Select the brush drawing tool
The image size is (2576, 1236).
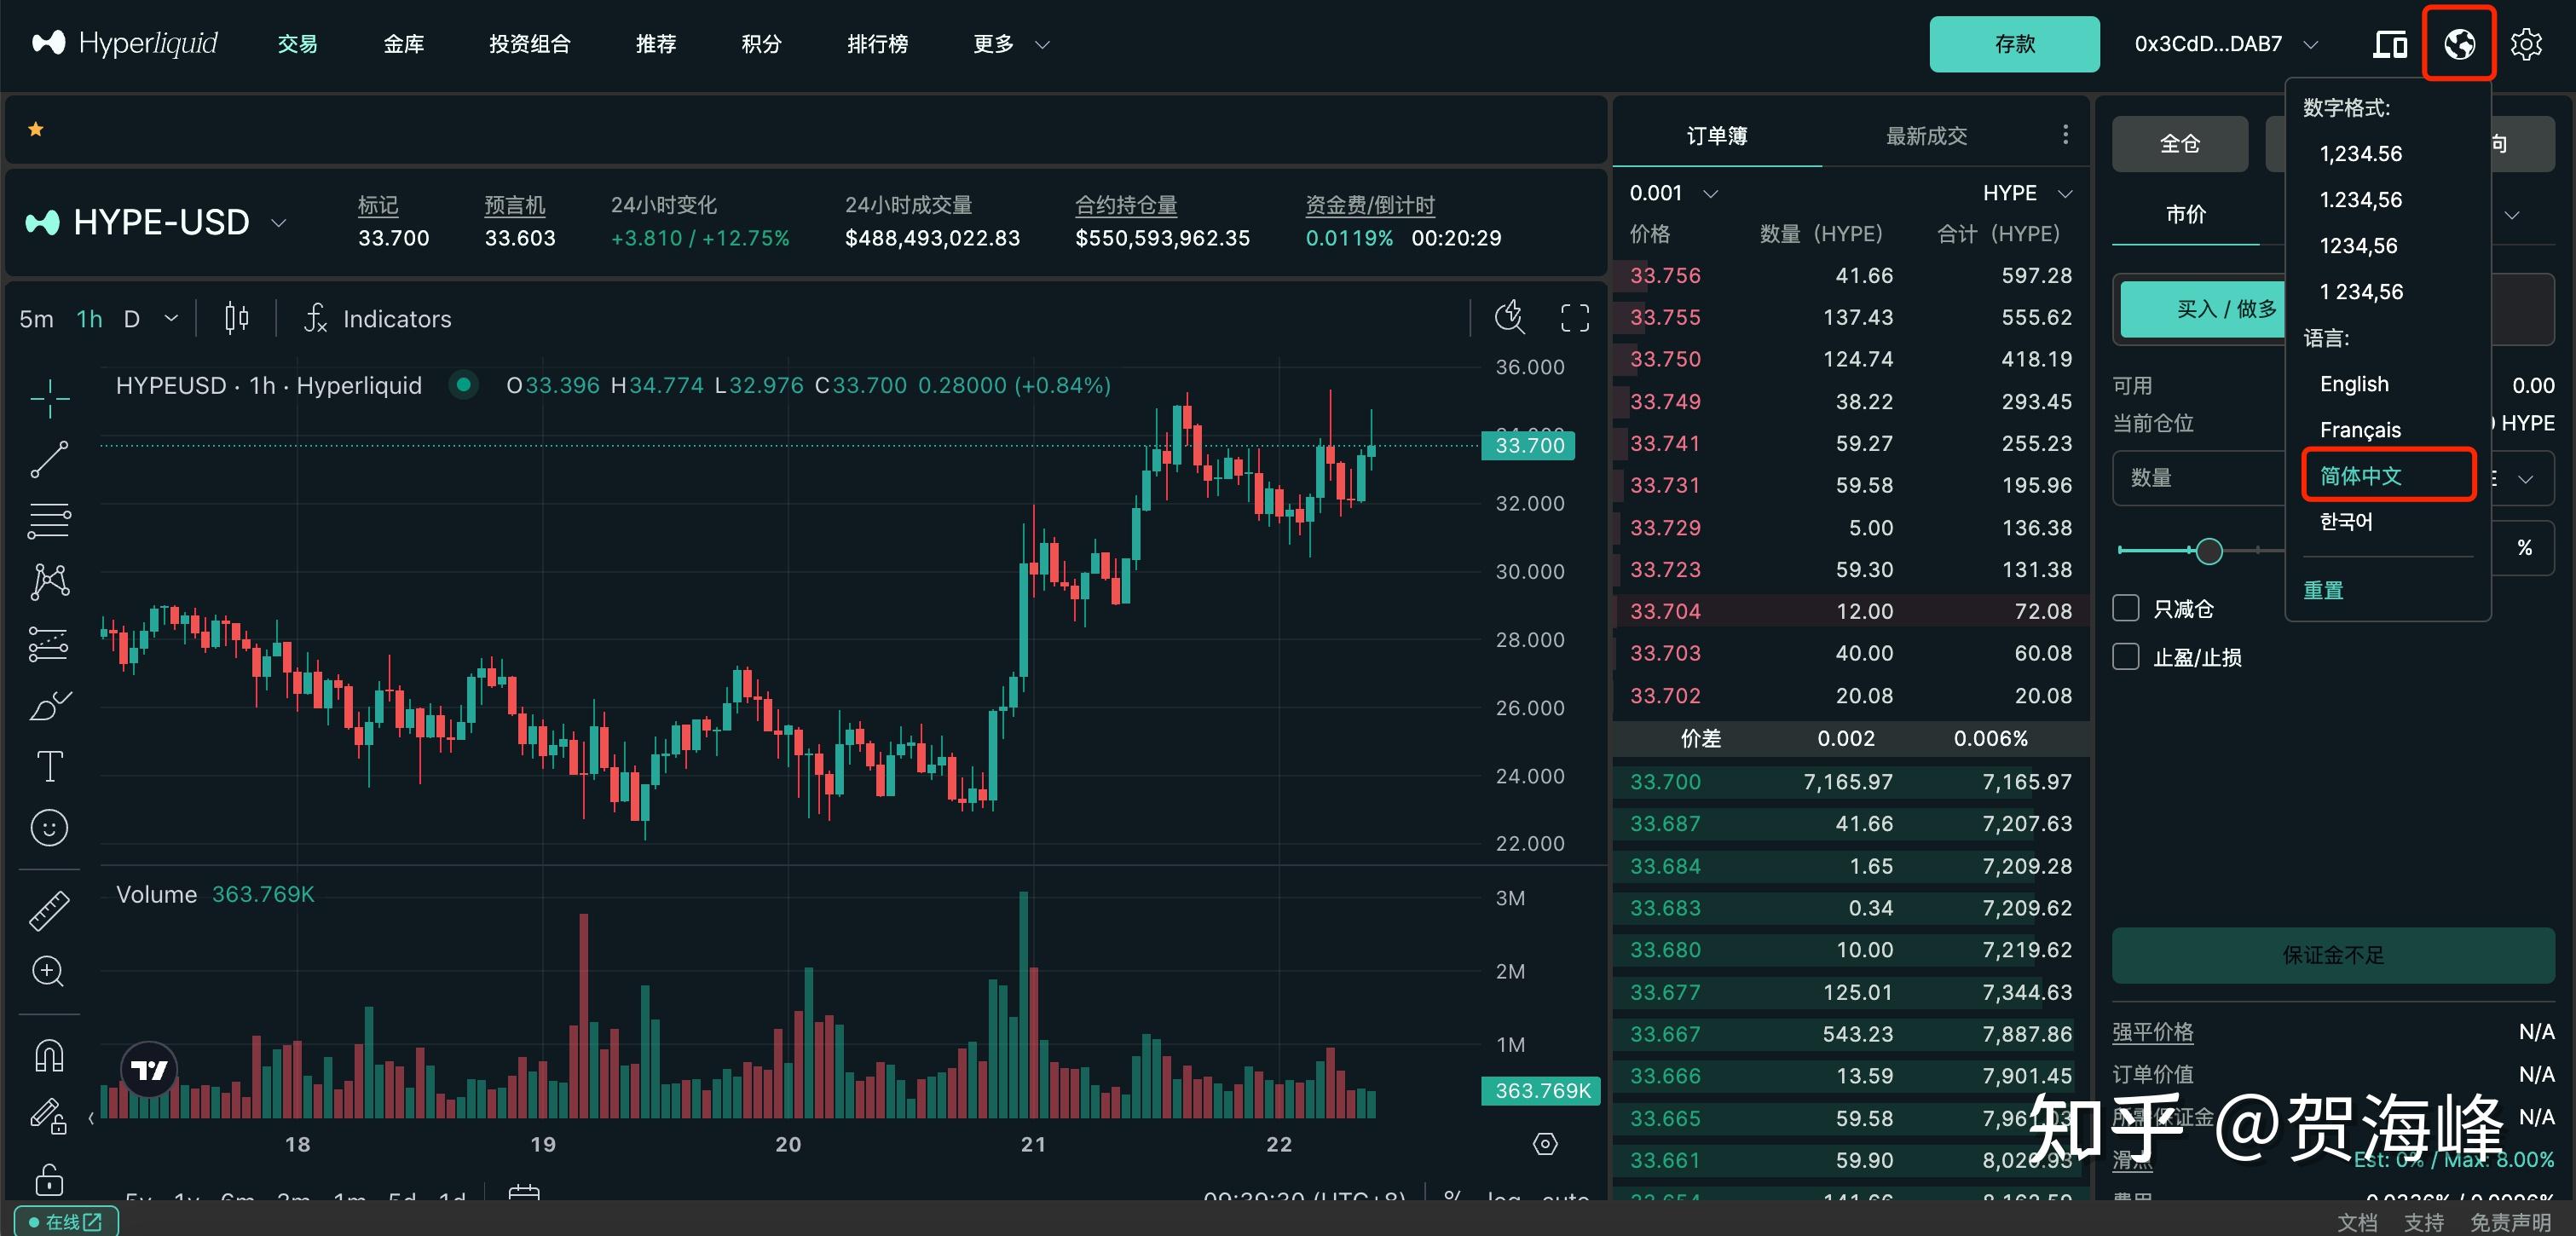coord(49,705)
